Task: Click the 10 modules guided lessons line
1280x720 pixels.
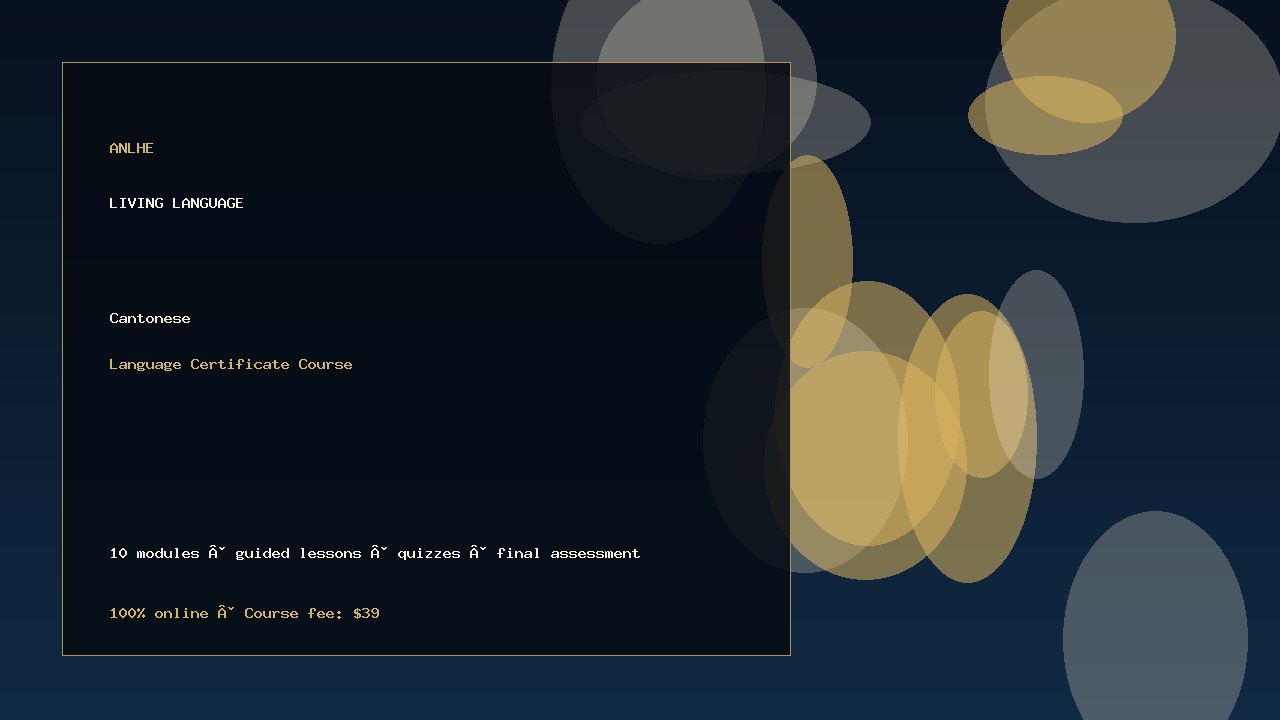Action: 375,553
